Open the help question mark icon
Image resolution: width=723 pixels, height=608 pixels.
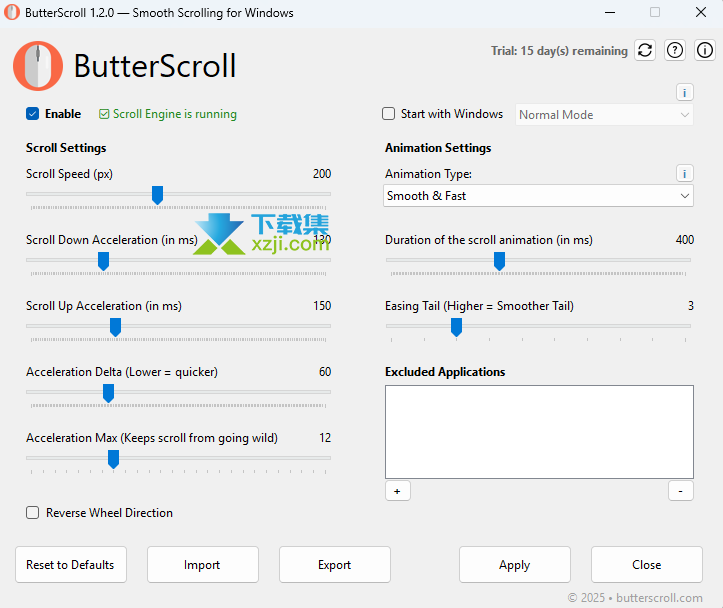675,50
